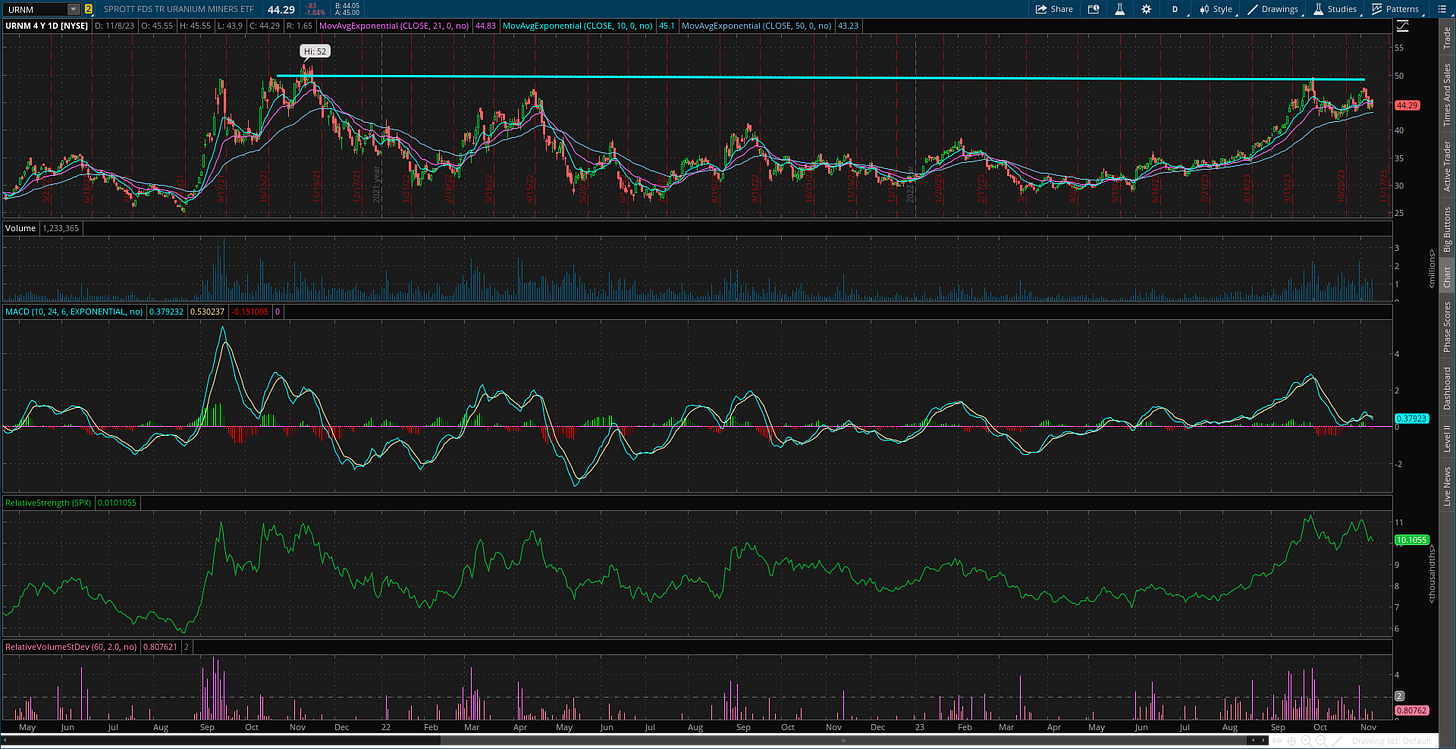
Task: Click the 43.23 EMA 50 value
Action: 847,25
